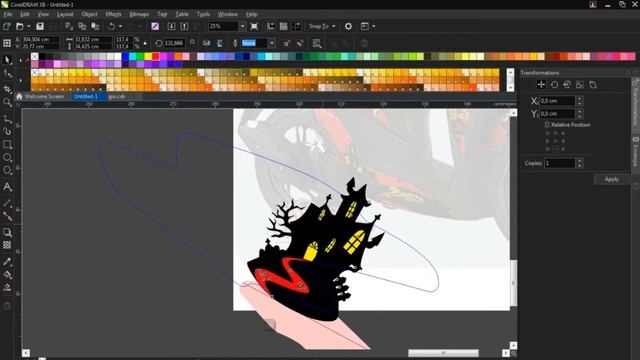Expand the undo history dropdown arrow
The image size is (640, 360).
click(x=120, y=26)
